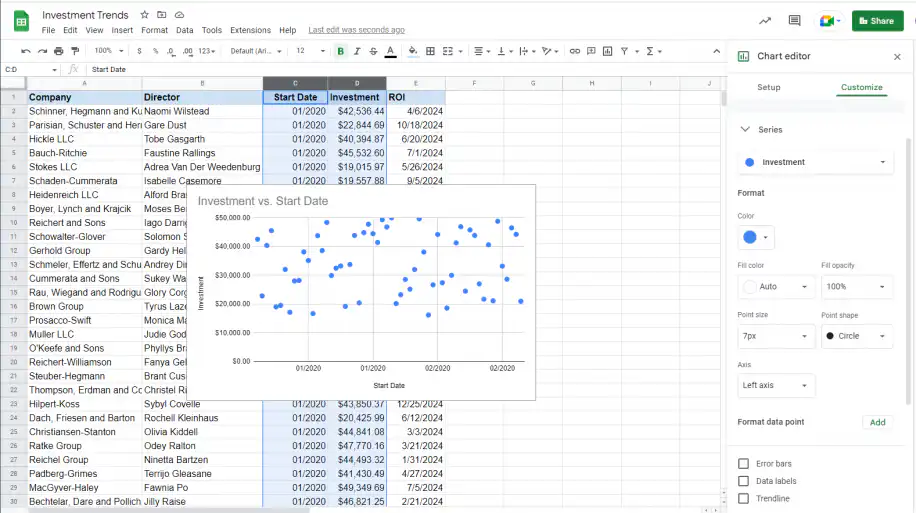Open the series Color swatch picker
Image resolution: width=916 pixels, height=513 pixels.
click(x=756, y=237)
